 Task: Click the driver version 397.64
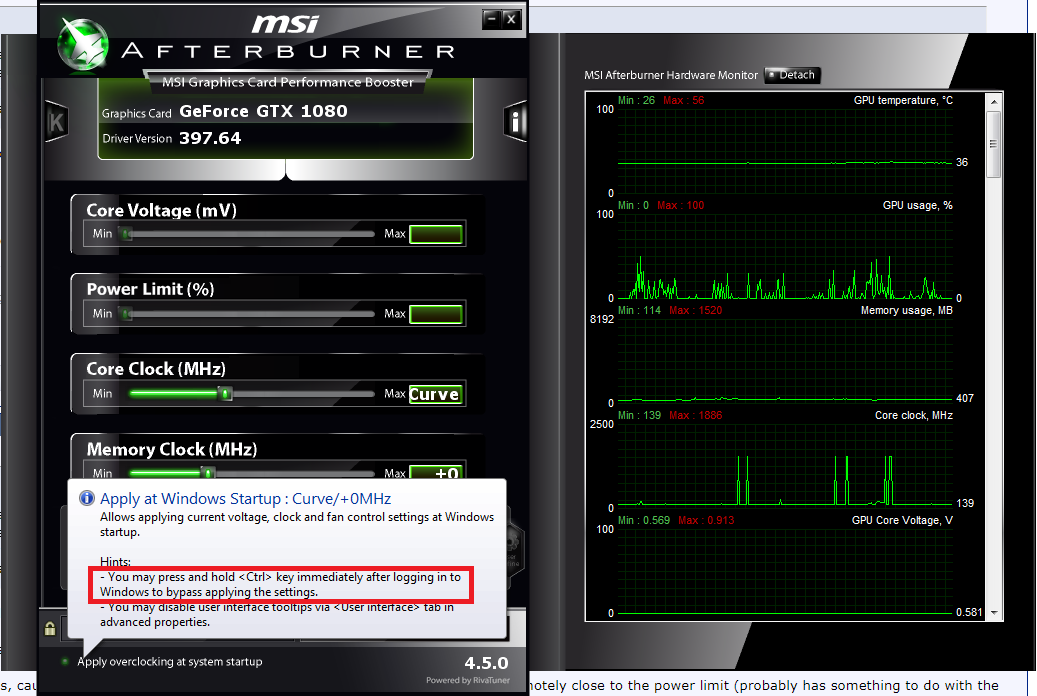pyautogui.click(x=210, y=138)
